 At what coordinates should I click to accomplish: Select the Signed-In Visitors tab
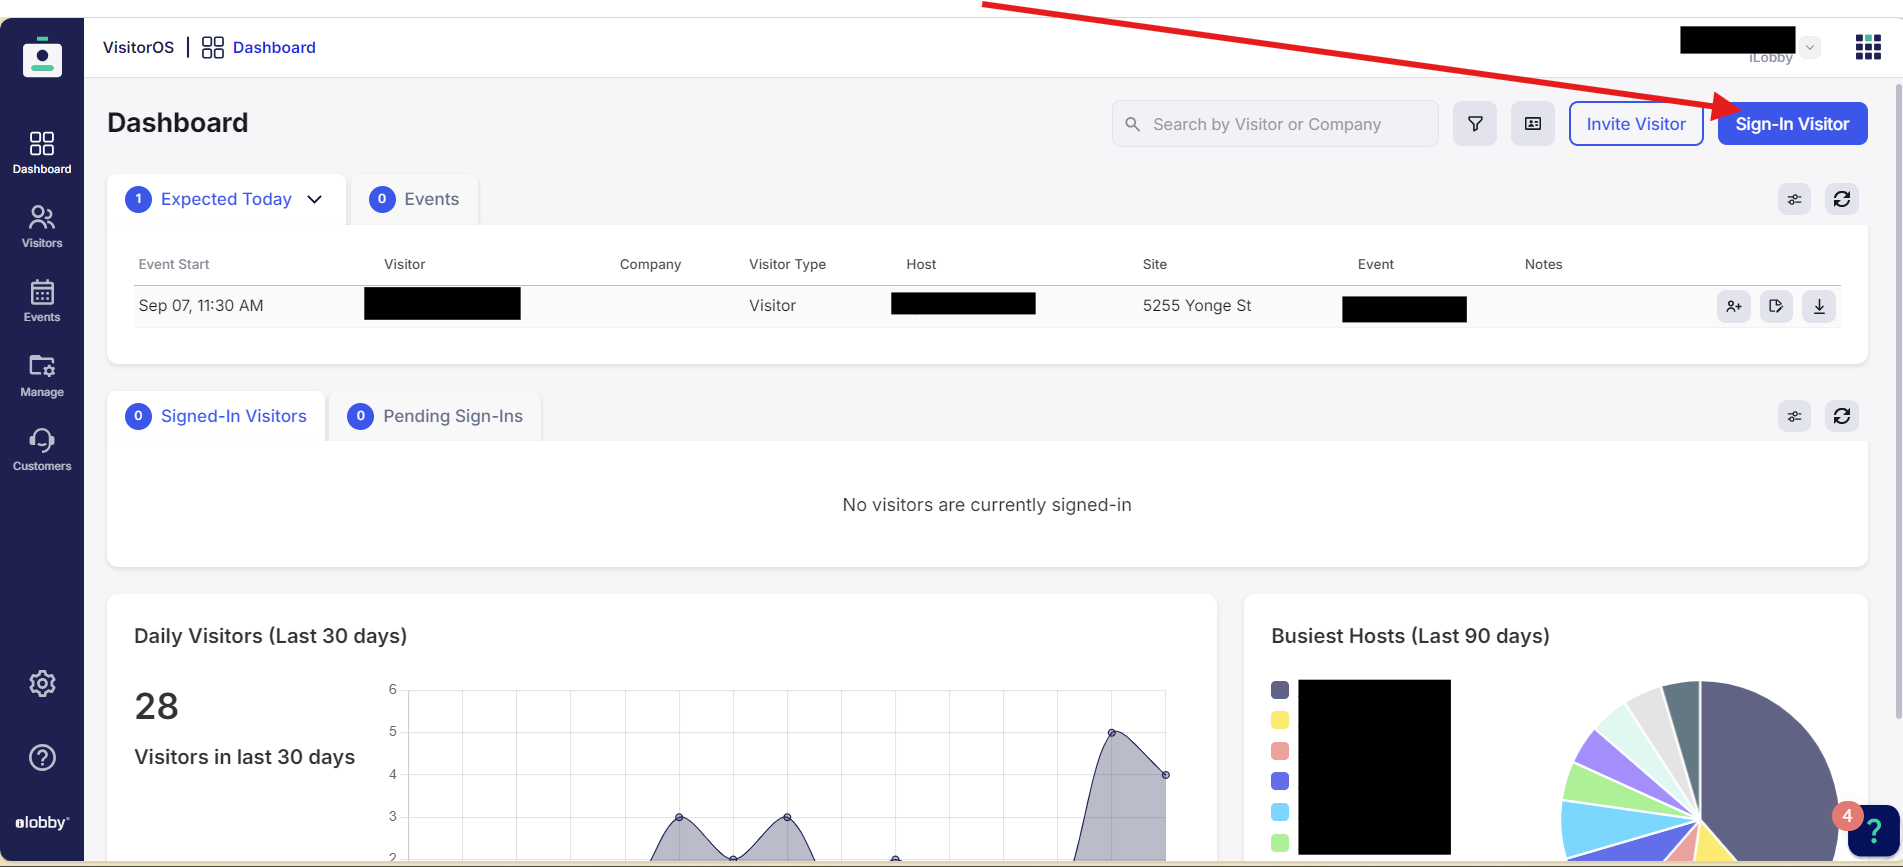point(216,416)
